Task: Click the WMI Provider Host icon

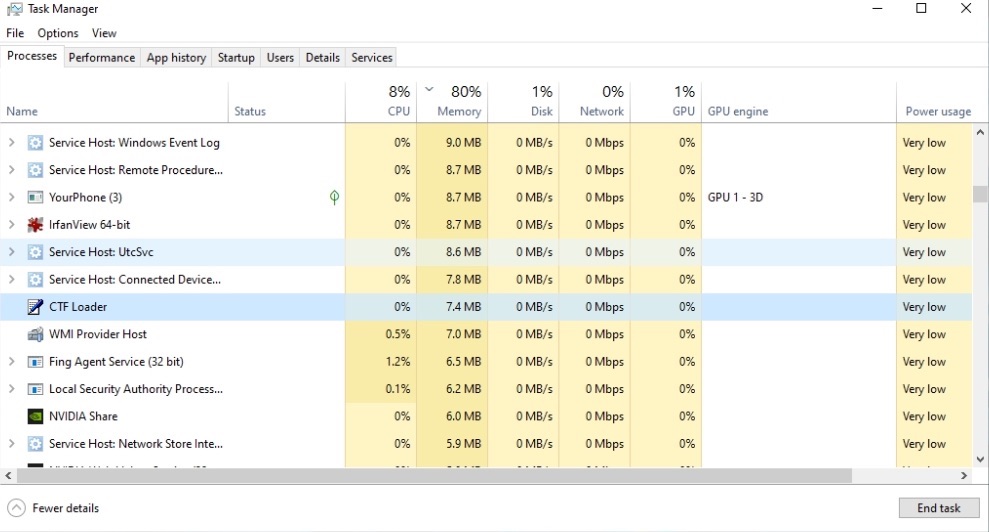Action: coord(36,335)
